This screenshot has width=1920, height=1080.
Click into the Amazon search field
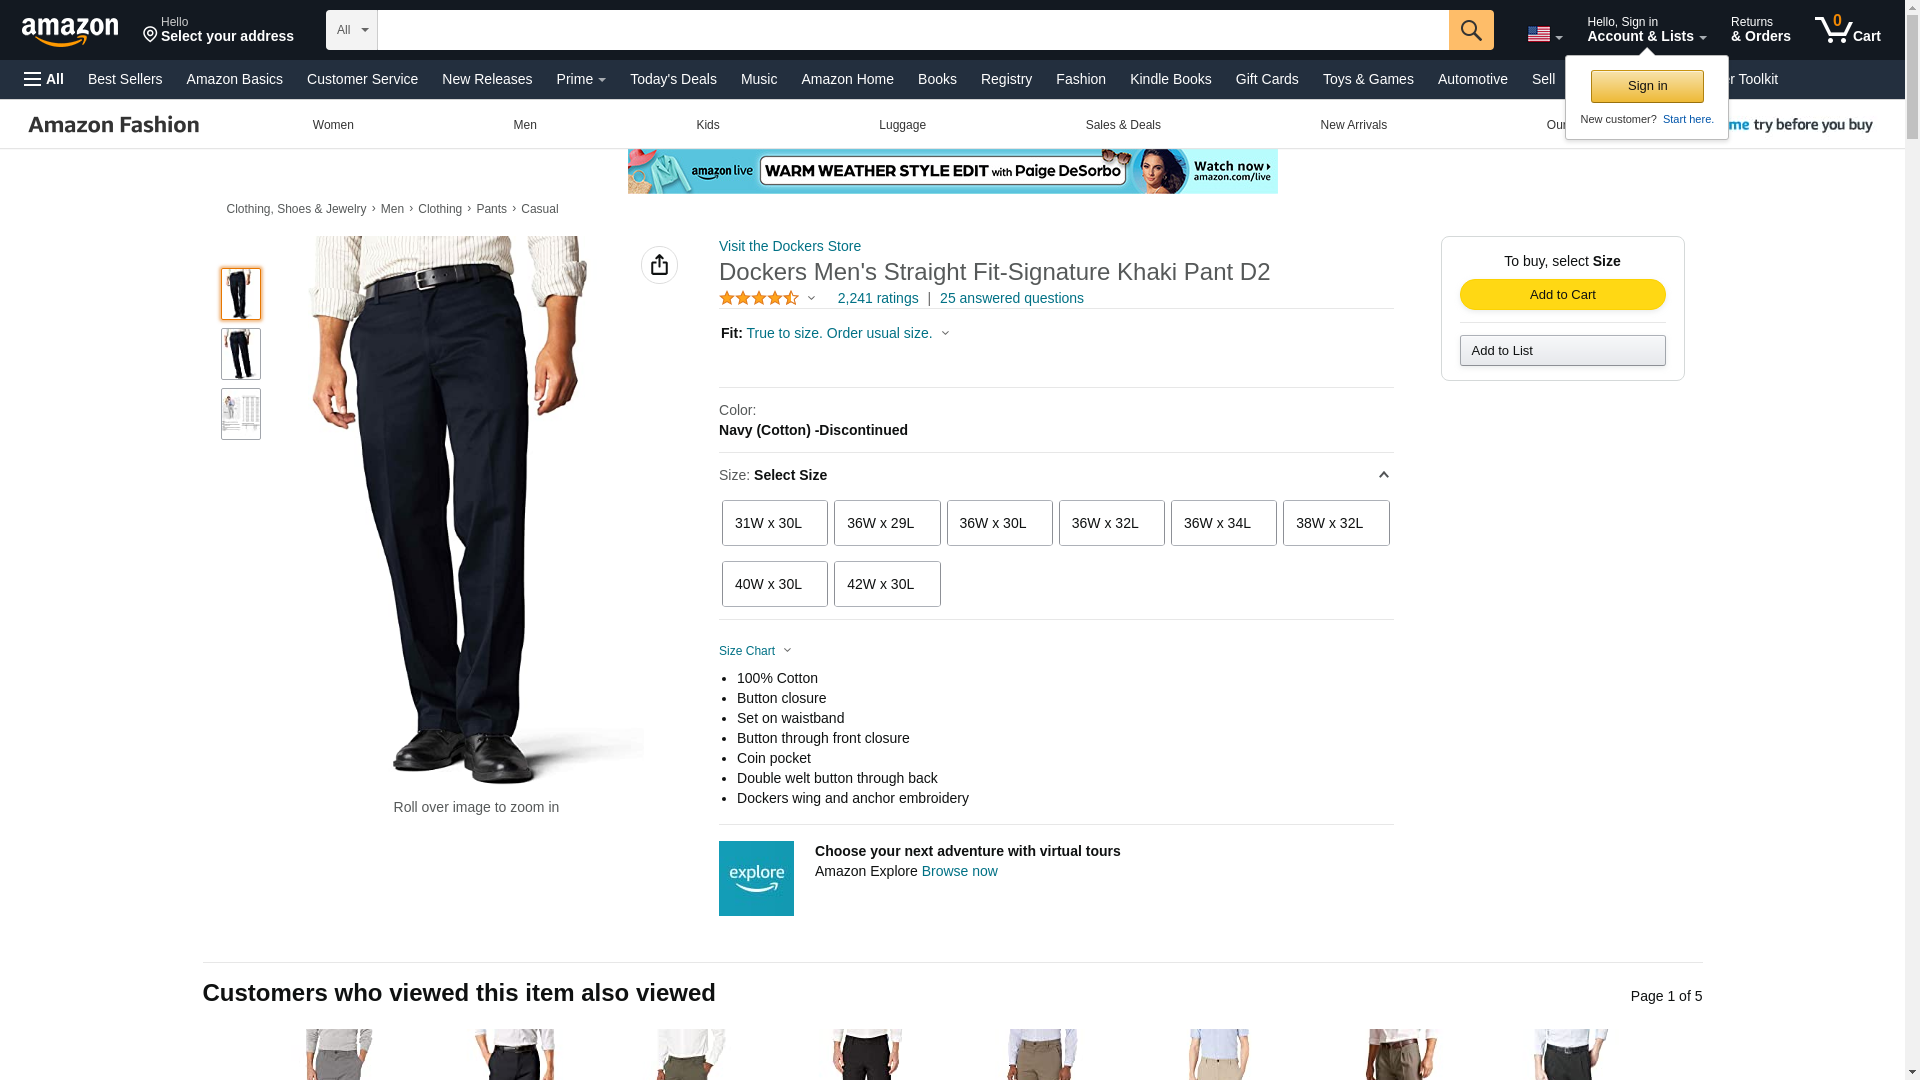point(913,30)
